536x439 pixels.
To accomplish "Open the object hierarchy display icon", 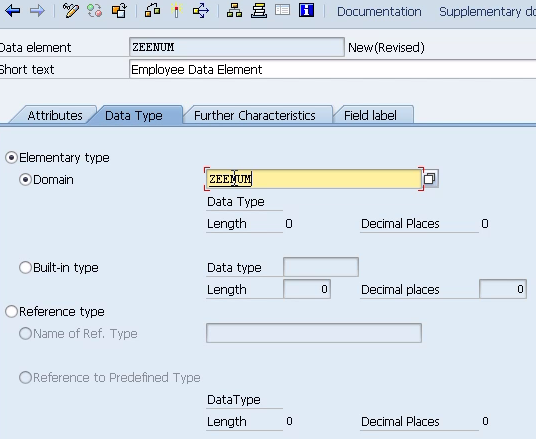I will 234,11.
